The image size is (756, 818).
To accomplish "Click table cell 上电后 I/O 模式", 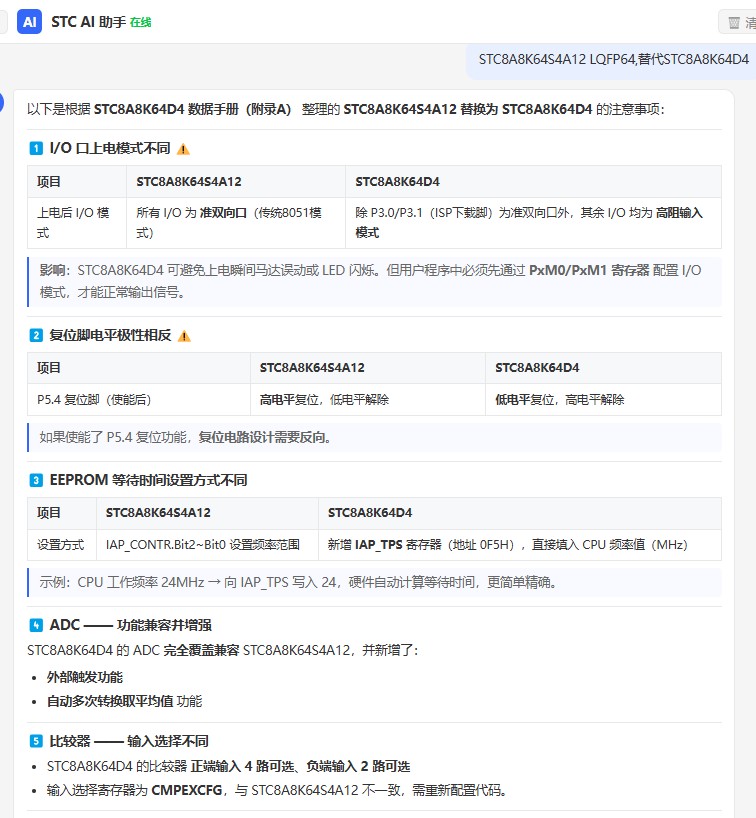I will pyautogui.click(x=77, y=223).
